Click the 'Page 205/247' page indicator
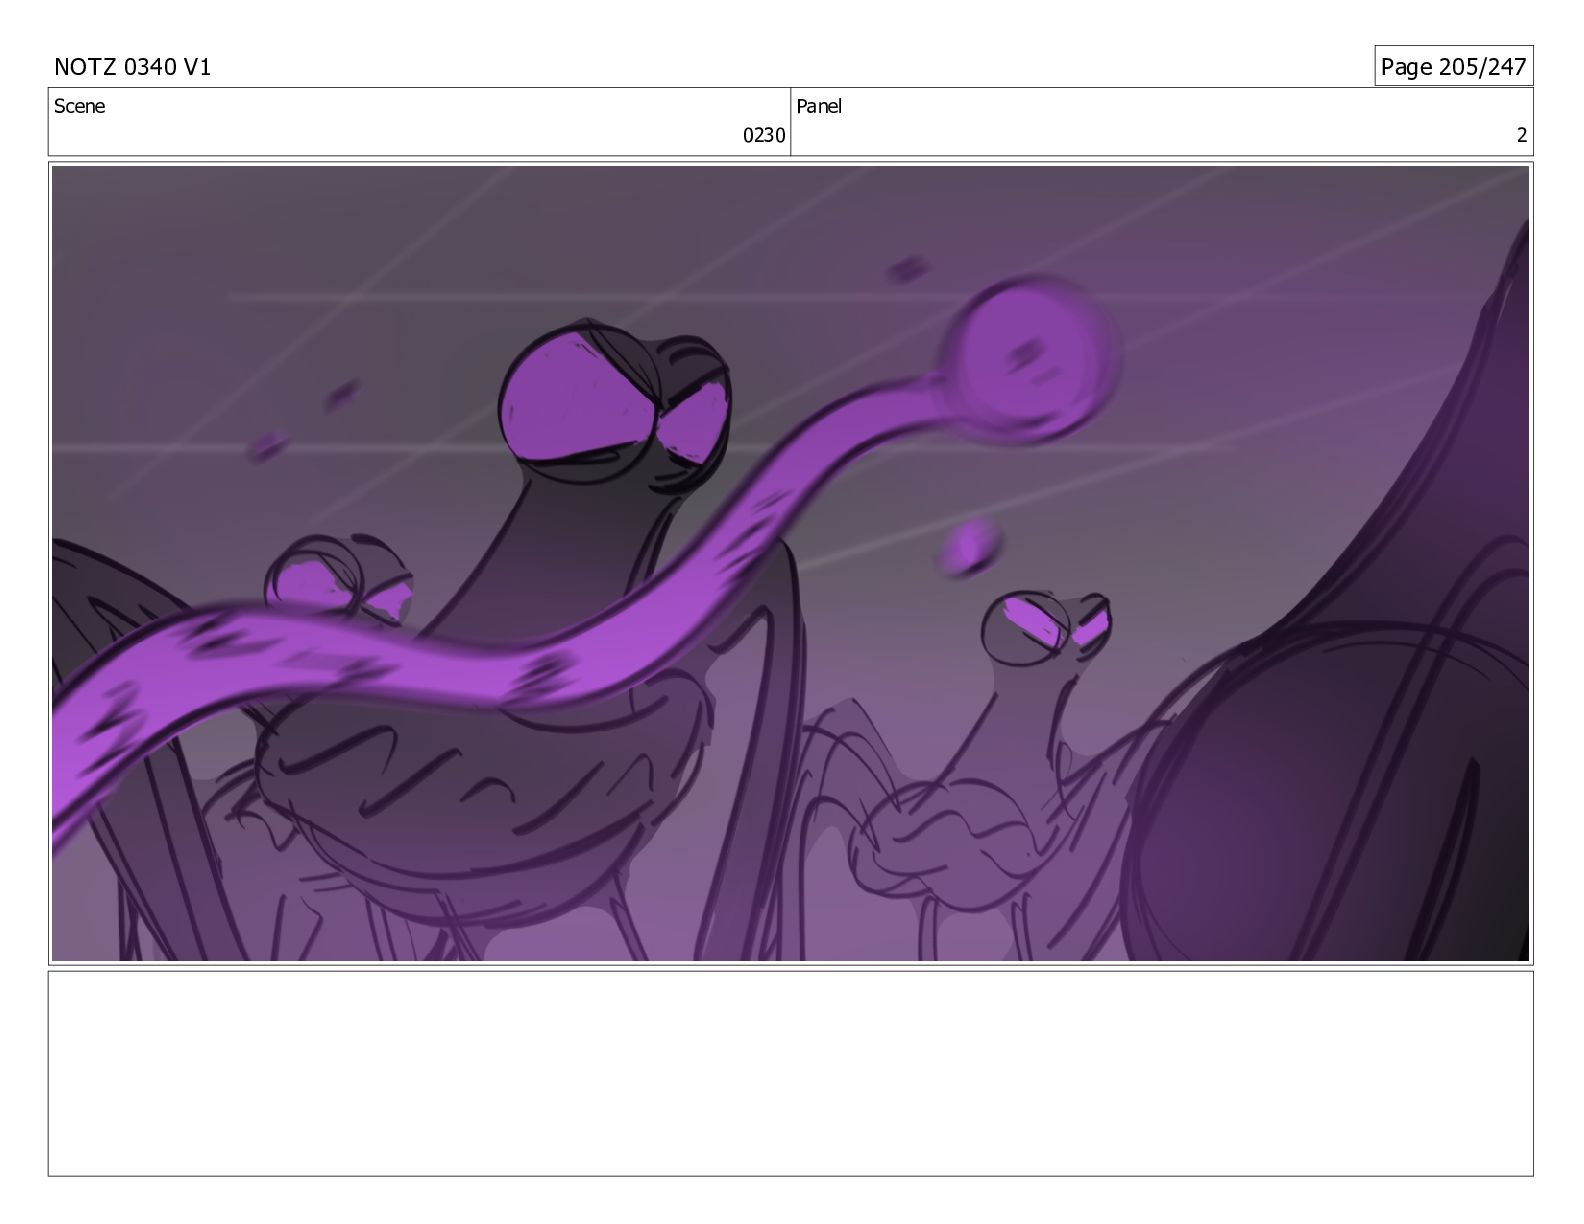 (1453, 66)
